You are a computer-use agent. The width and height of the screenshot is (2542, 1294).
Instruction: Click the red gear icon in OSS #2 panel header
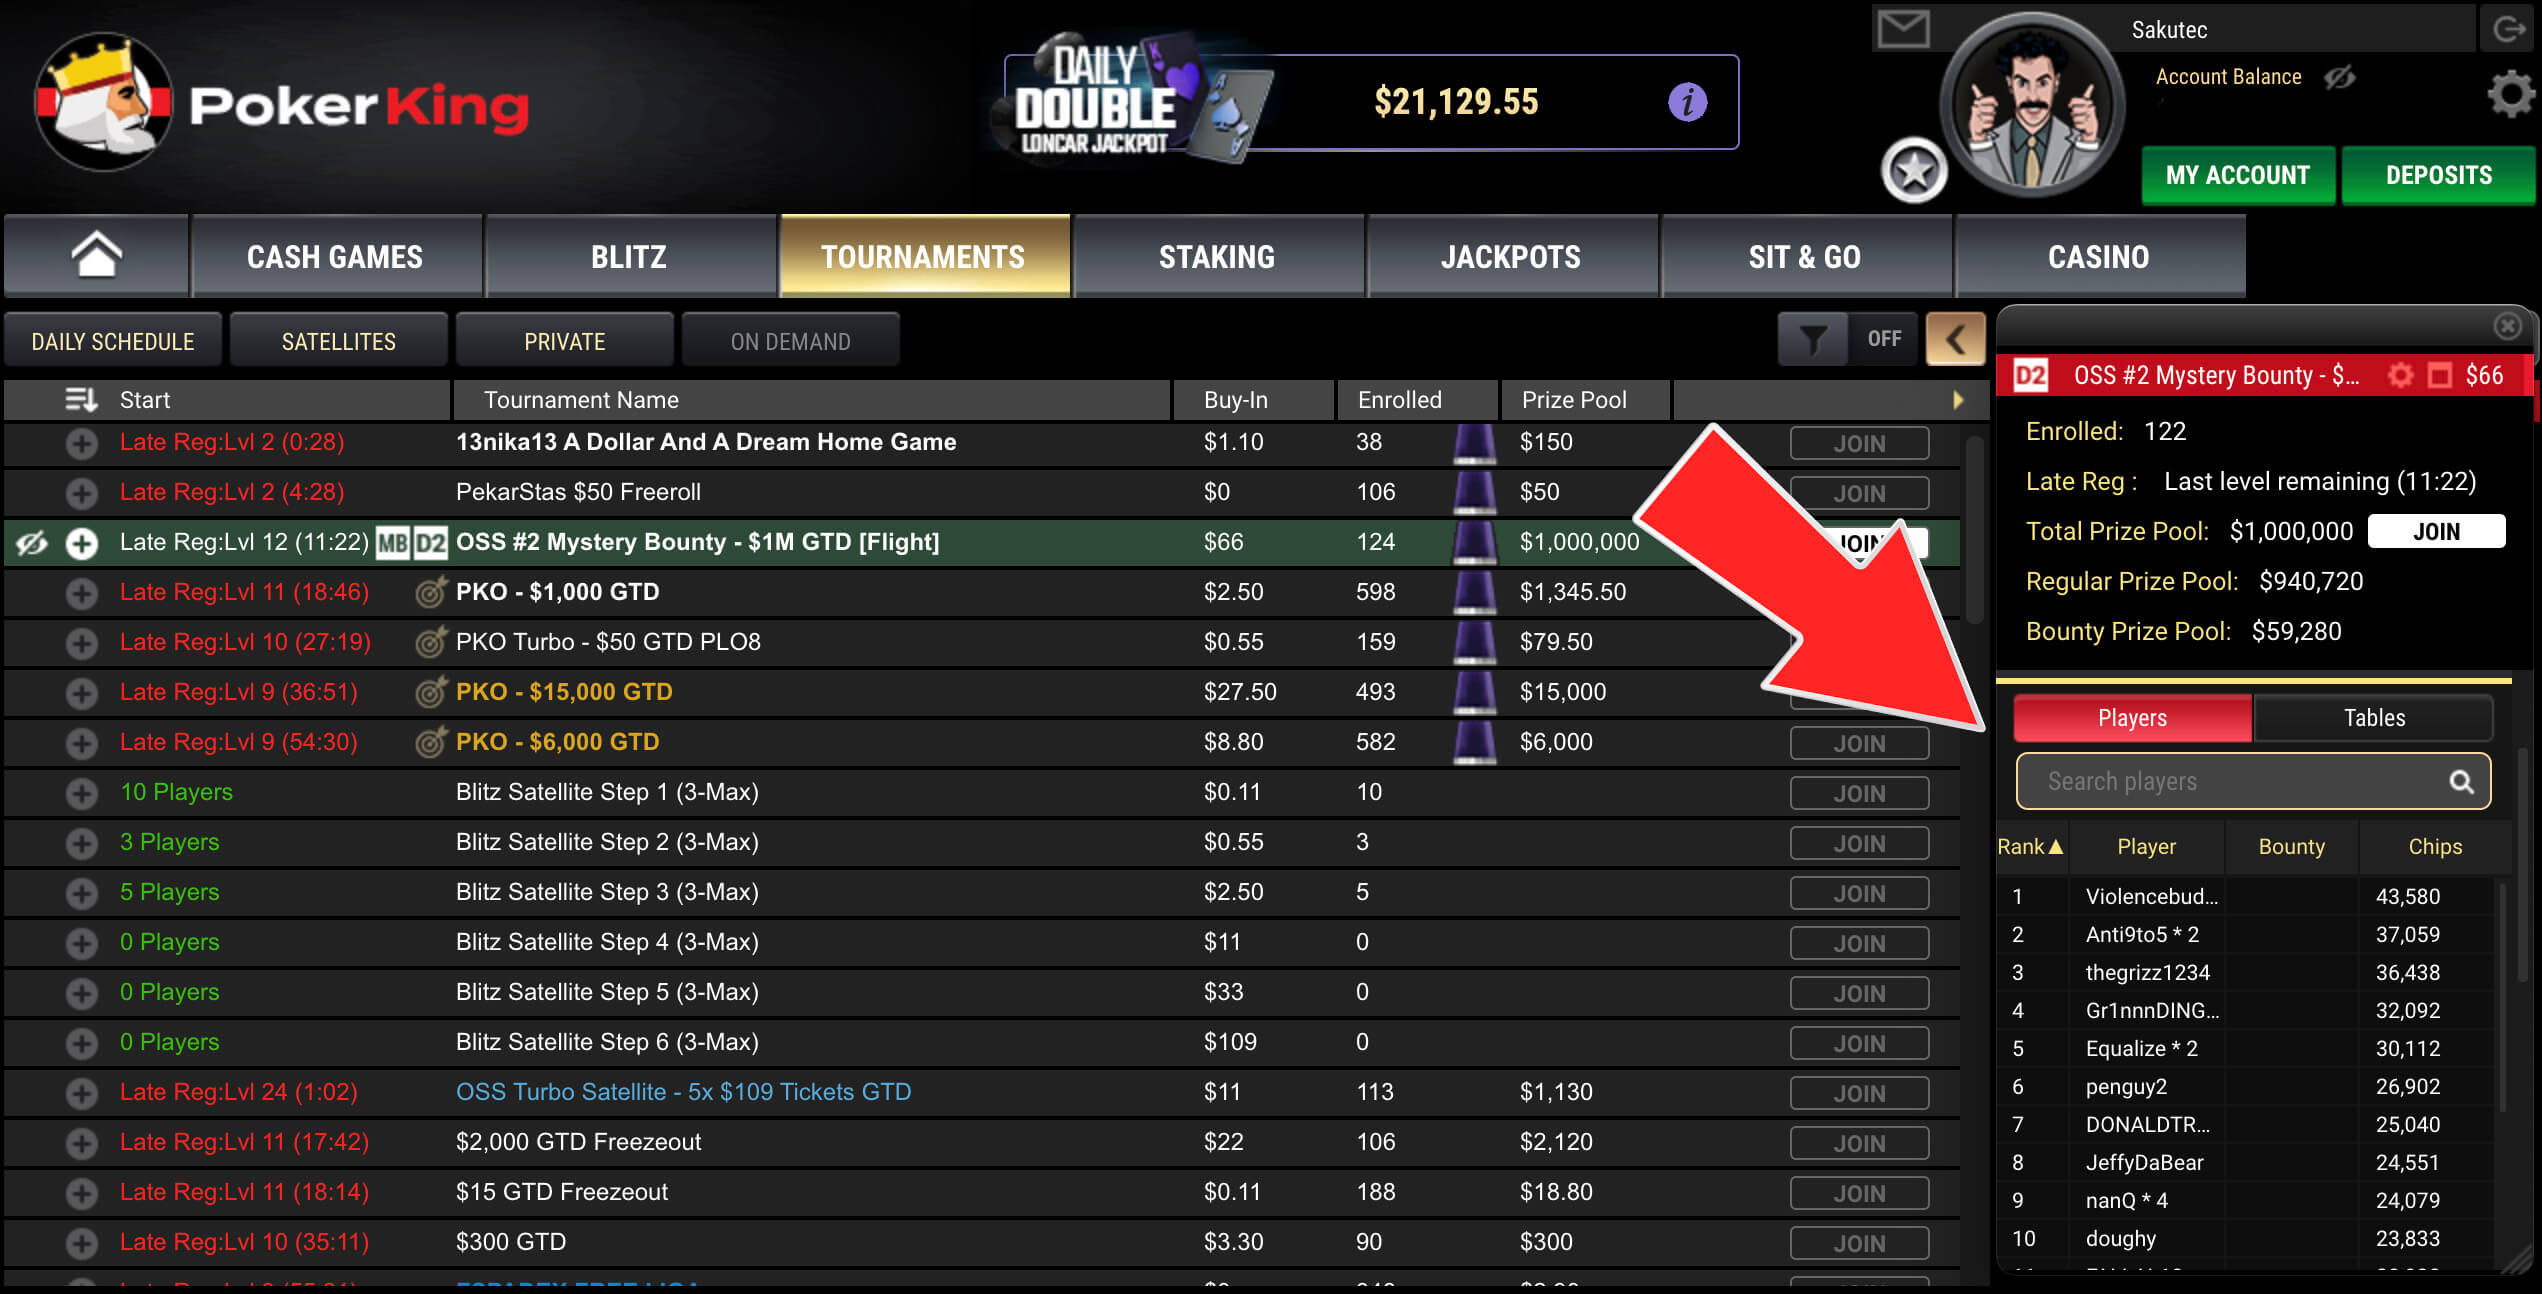[x=2400, y=375]
